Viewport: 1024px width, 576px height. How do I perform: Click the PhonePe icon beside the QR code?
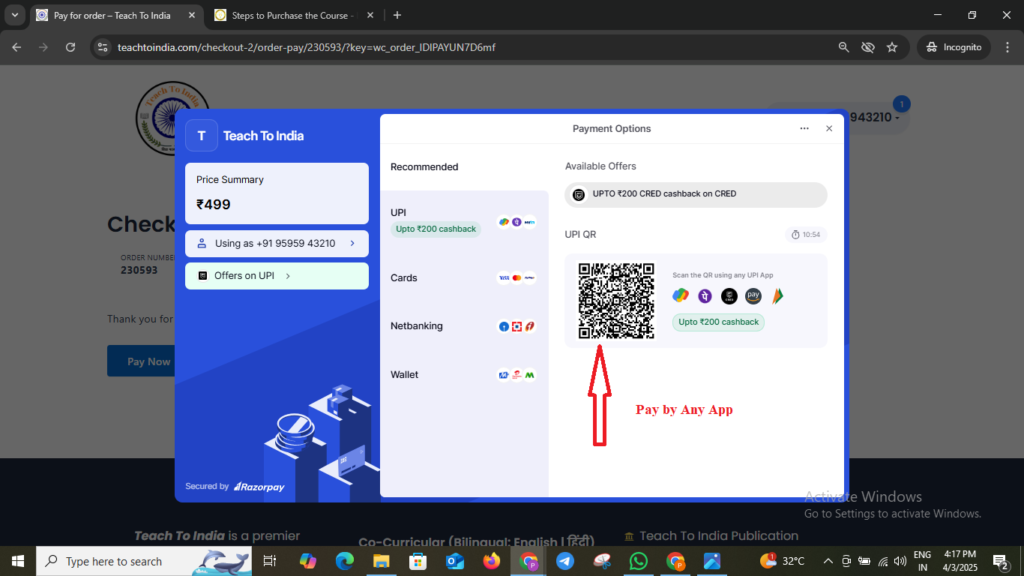(x=705, y=296)
